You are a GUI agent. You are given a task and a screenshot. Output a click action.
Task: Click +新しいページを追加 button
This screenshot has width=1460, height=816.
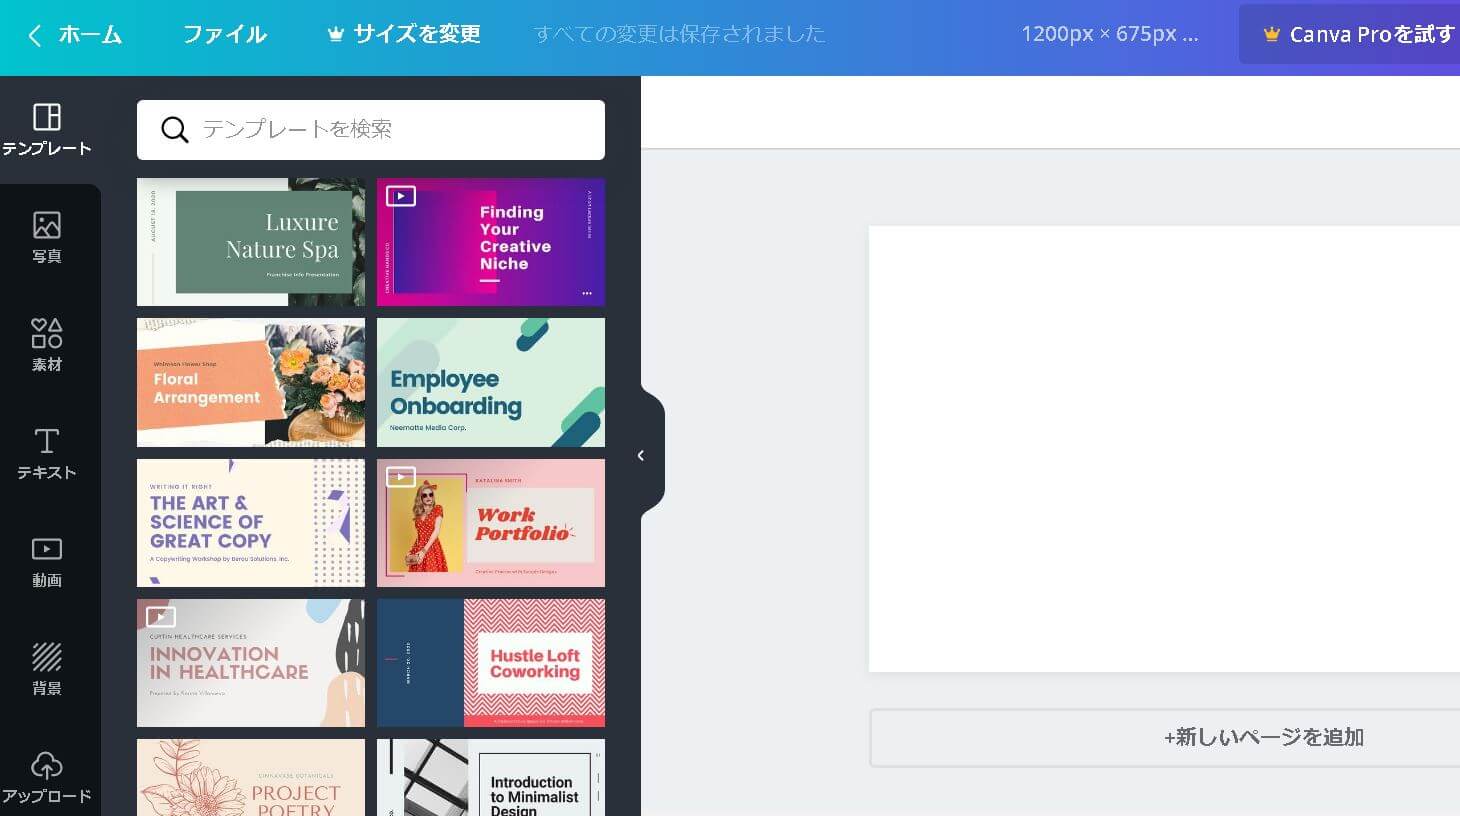click(x=1165, y=738)
